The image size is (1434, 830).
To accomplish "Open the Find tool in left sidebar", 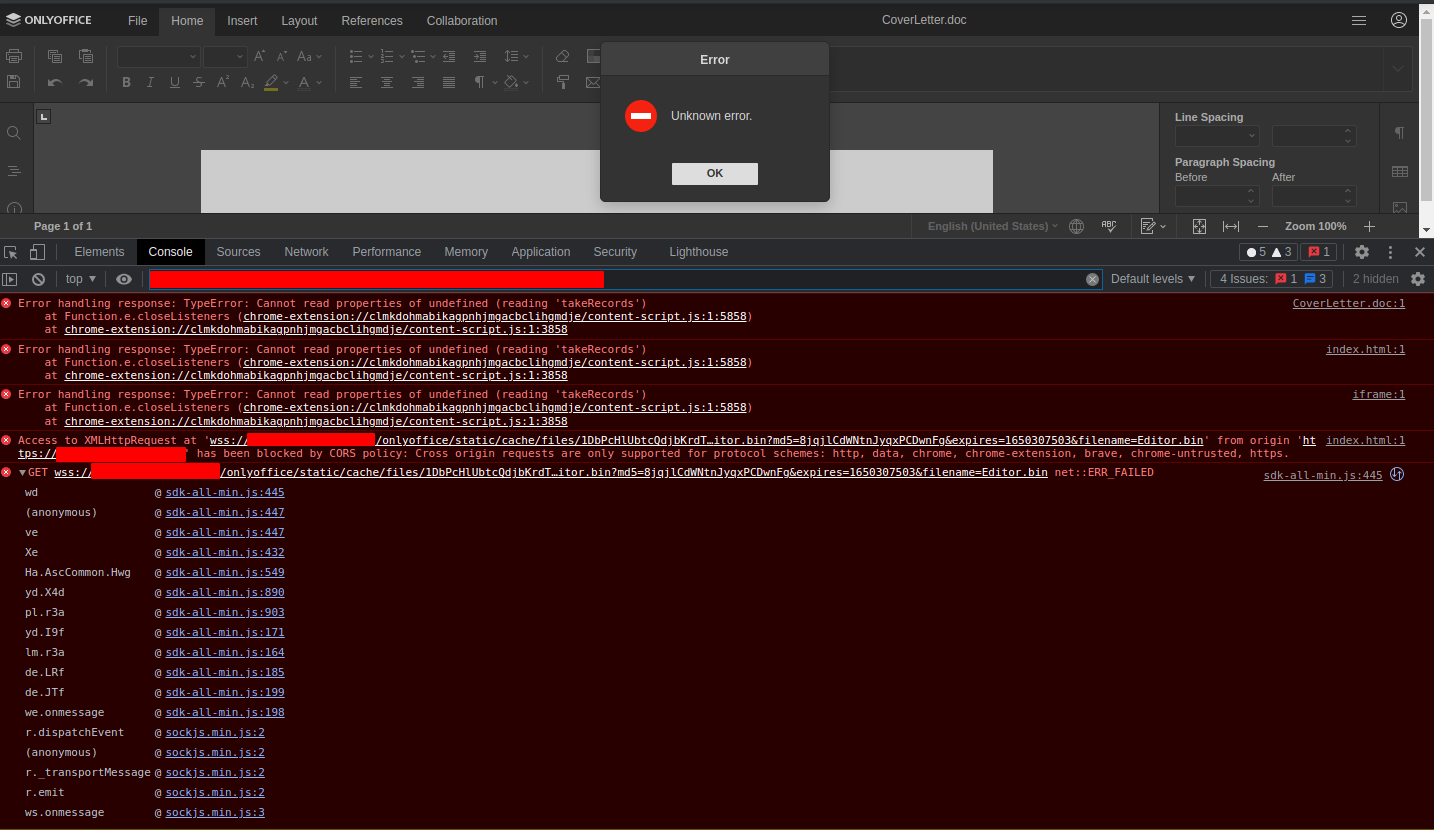I will click(x=14, y=132).
